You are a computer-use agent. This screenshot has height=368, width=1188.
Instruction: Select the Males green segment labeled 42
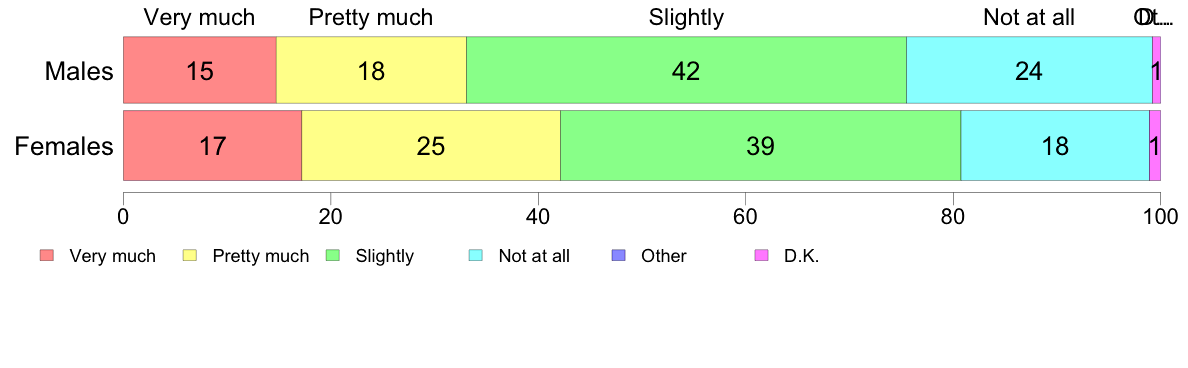(x=686, y=70)
